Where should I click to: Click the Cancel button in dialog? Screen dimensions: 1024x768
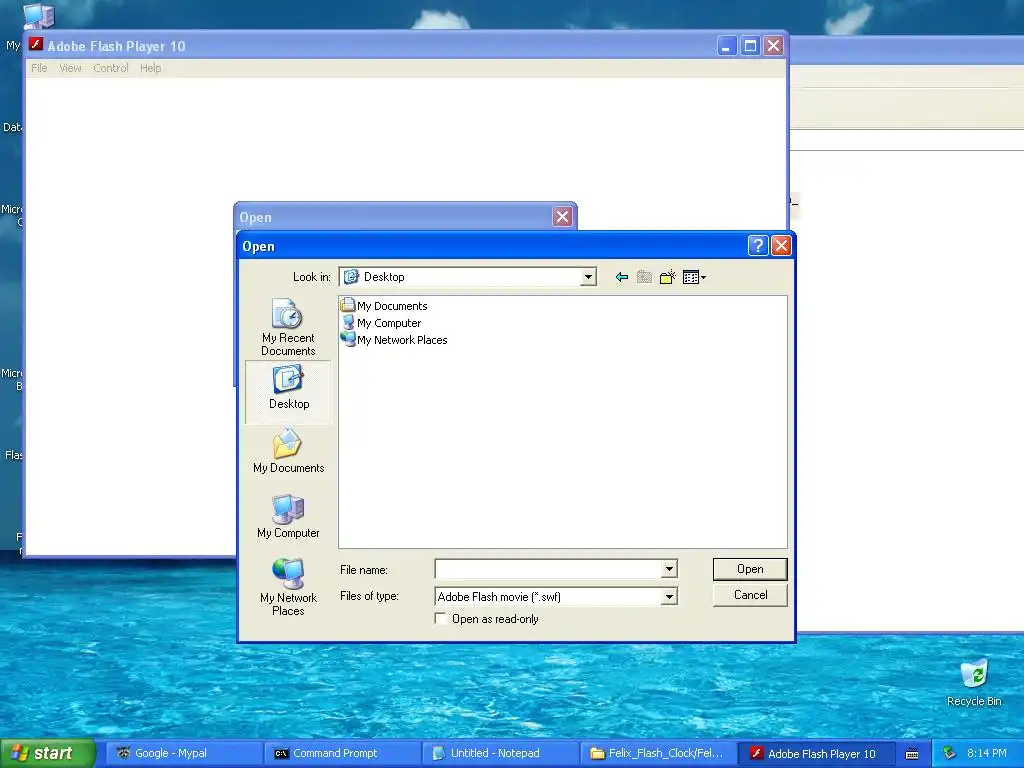pyautogui.click(x=750, y=595)
